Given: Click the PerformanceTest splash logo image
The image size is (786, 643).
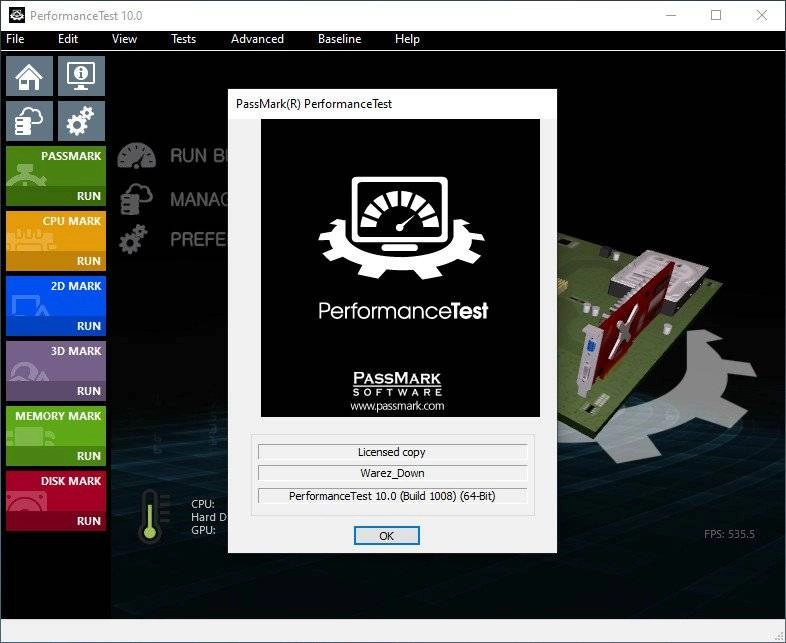Looking at the screenshot, I should click(x=401, y=268).
